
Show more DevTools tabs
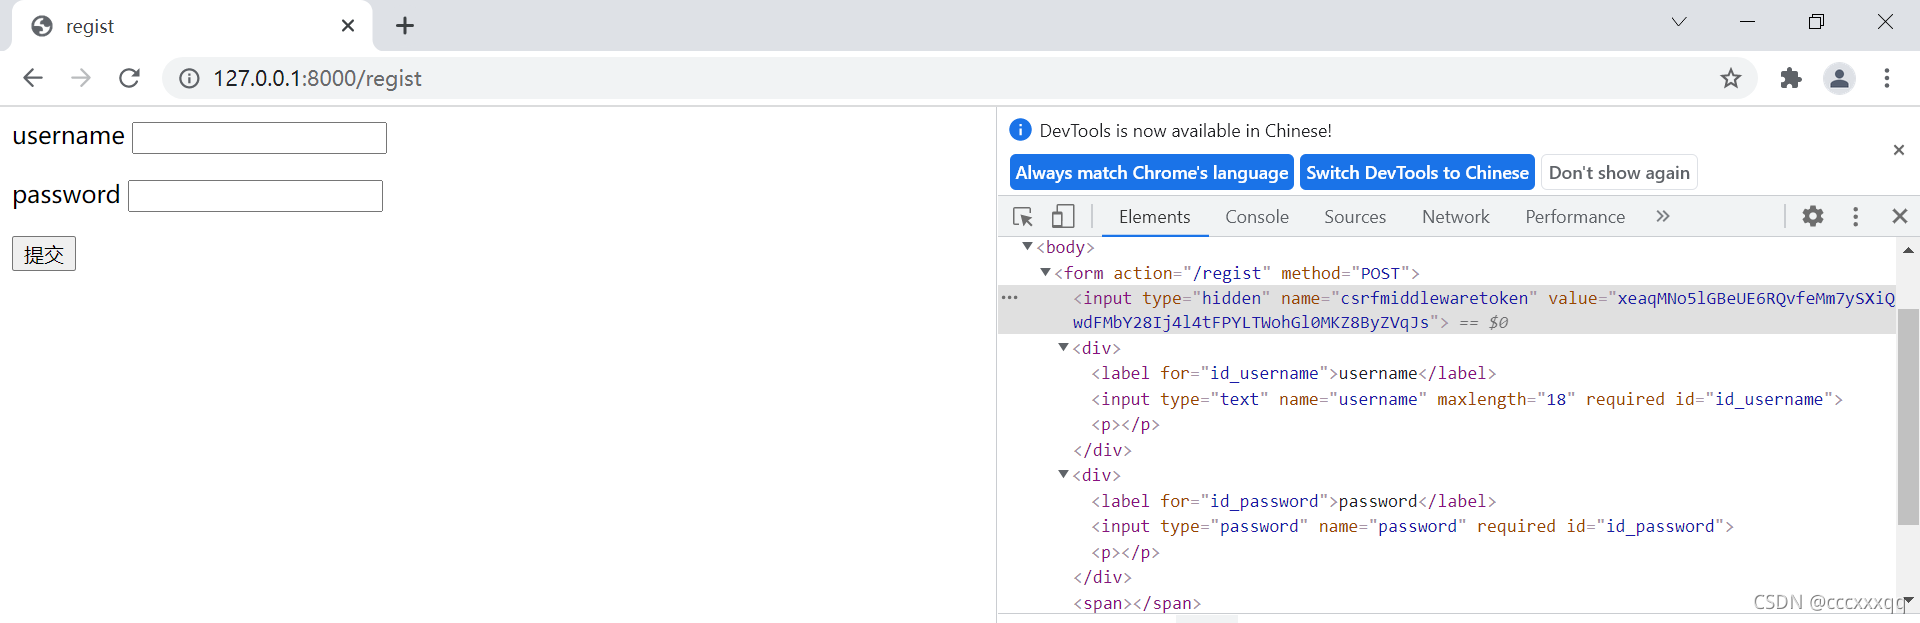(x=1663, y=216)
